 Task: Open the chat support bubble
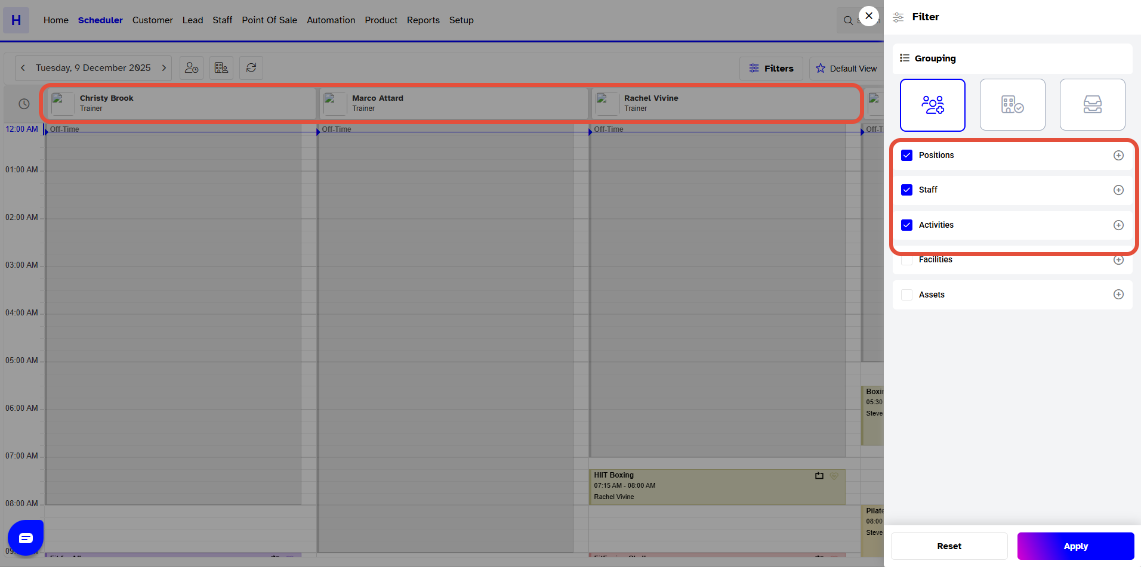click(x=26, y=538)
